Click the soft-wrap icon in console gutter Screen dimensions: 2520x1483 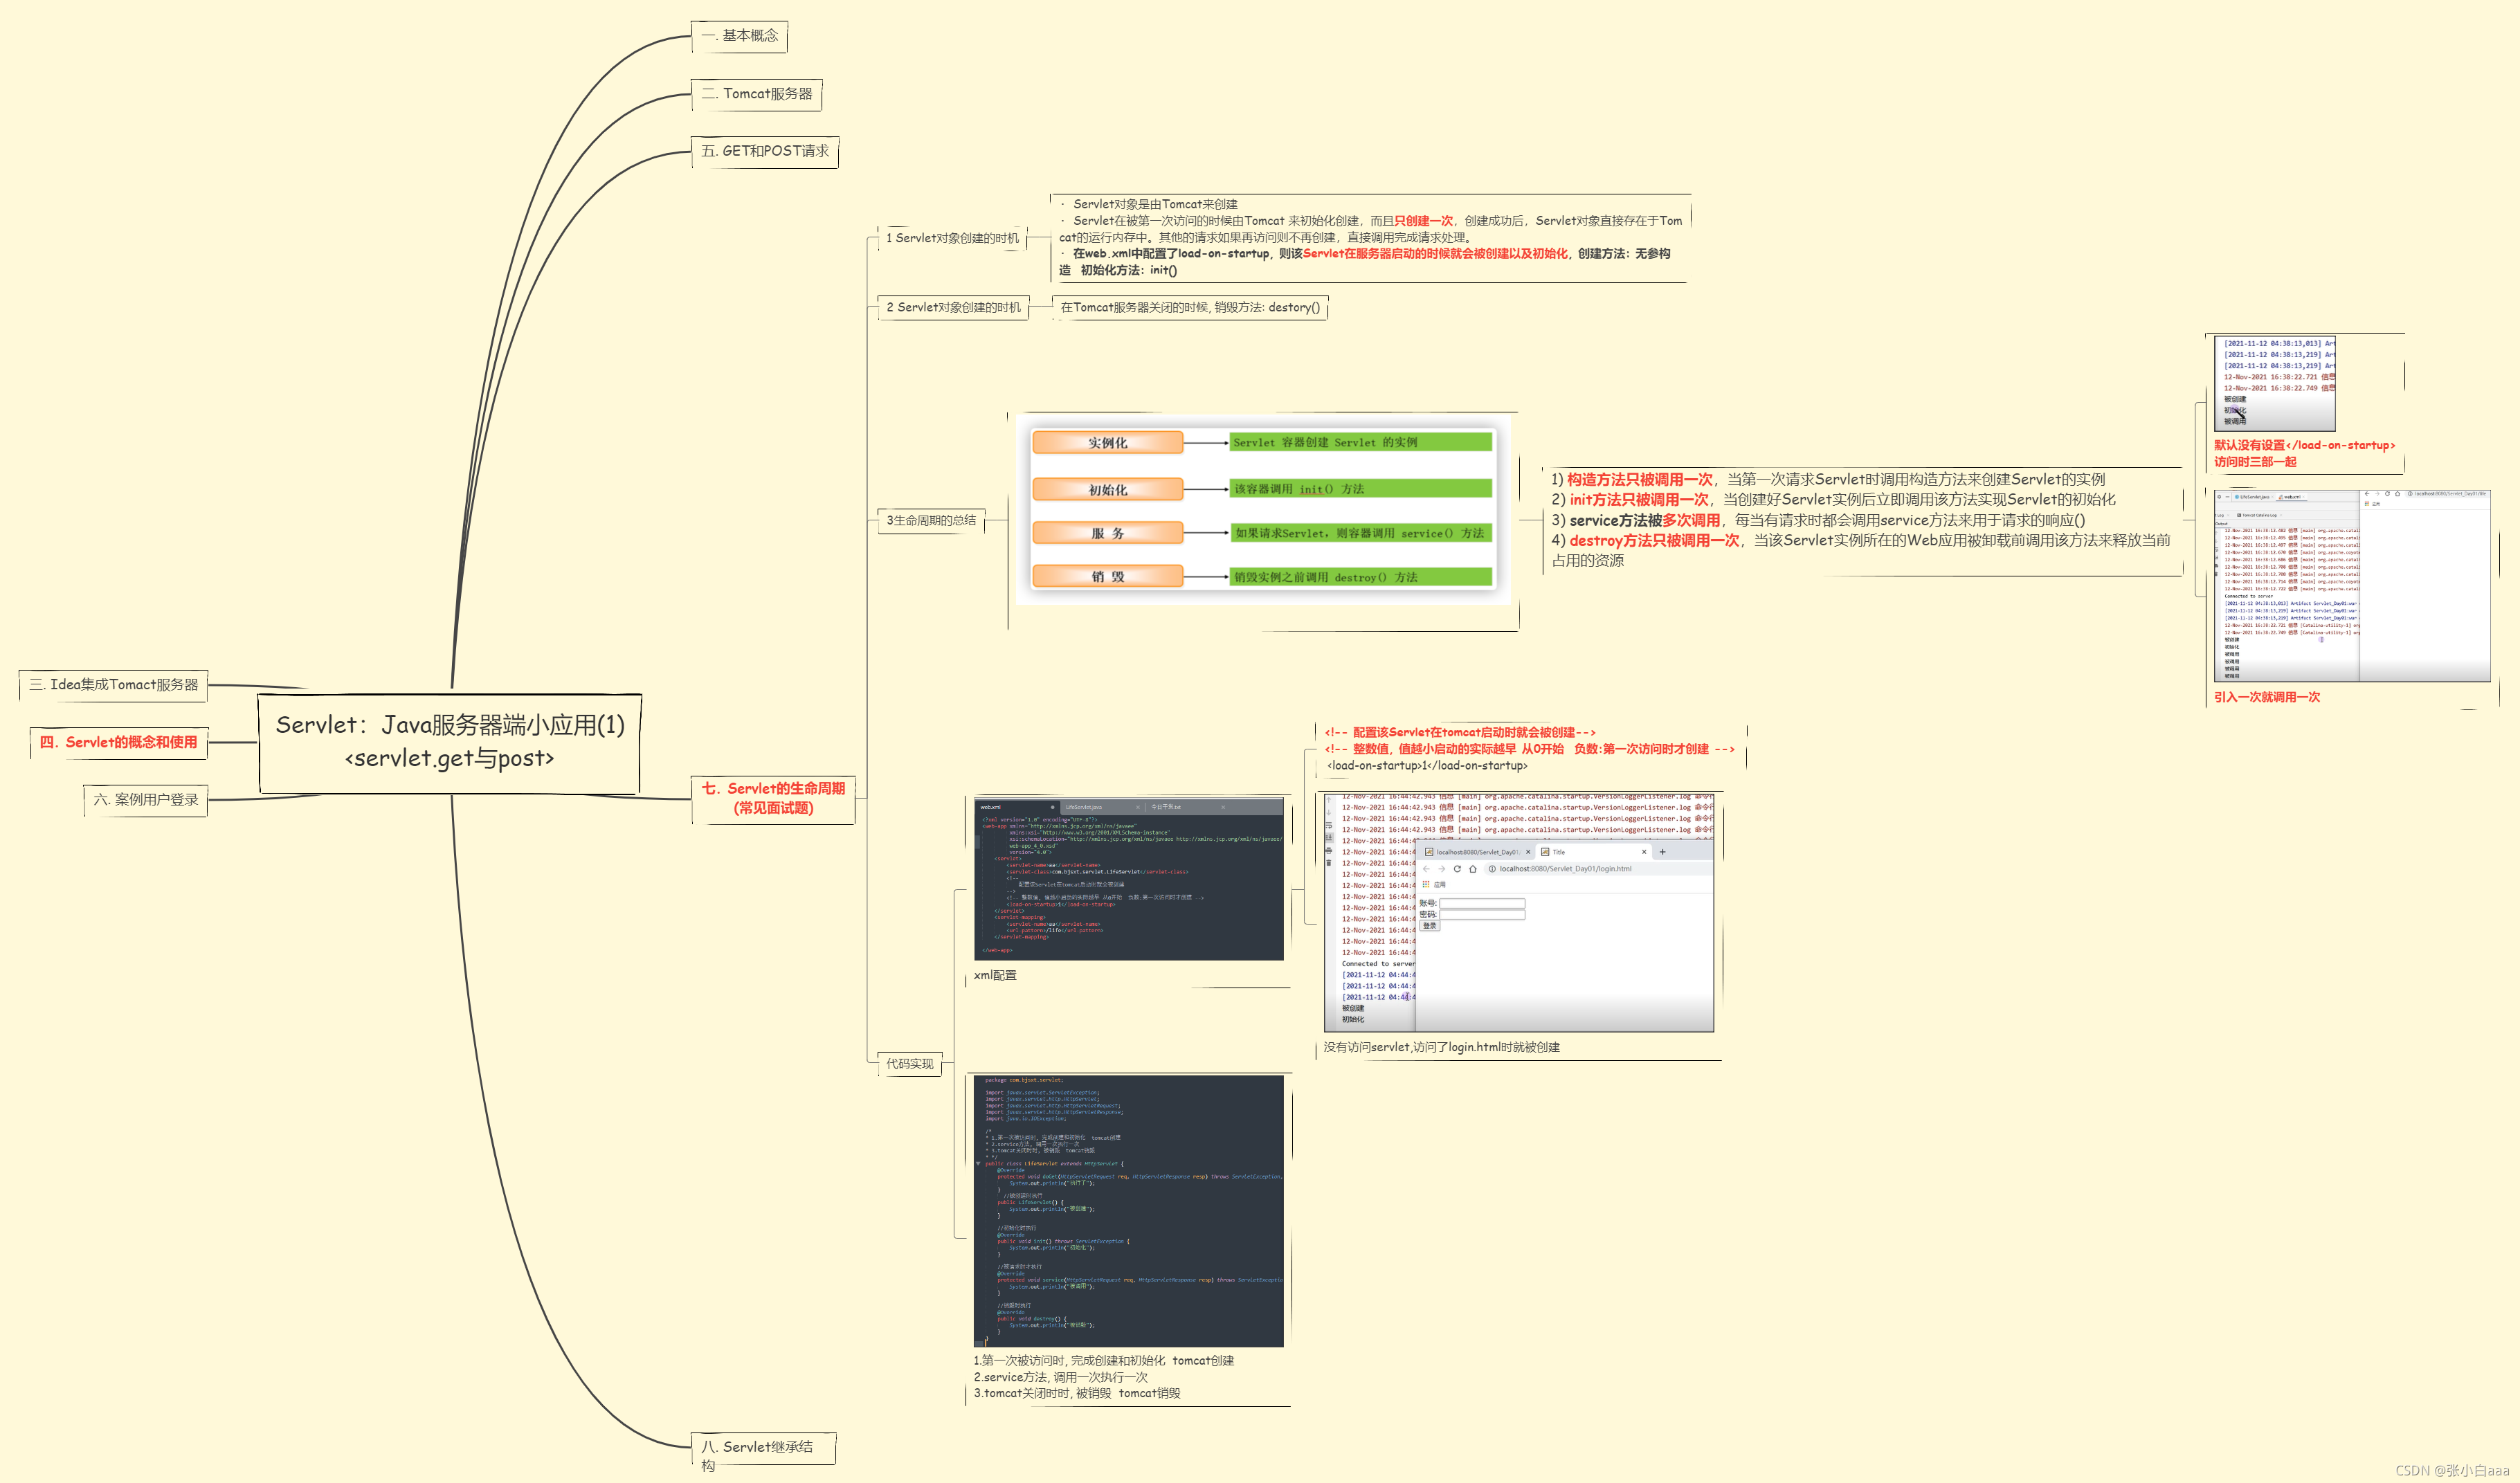point(1329,826)
